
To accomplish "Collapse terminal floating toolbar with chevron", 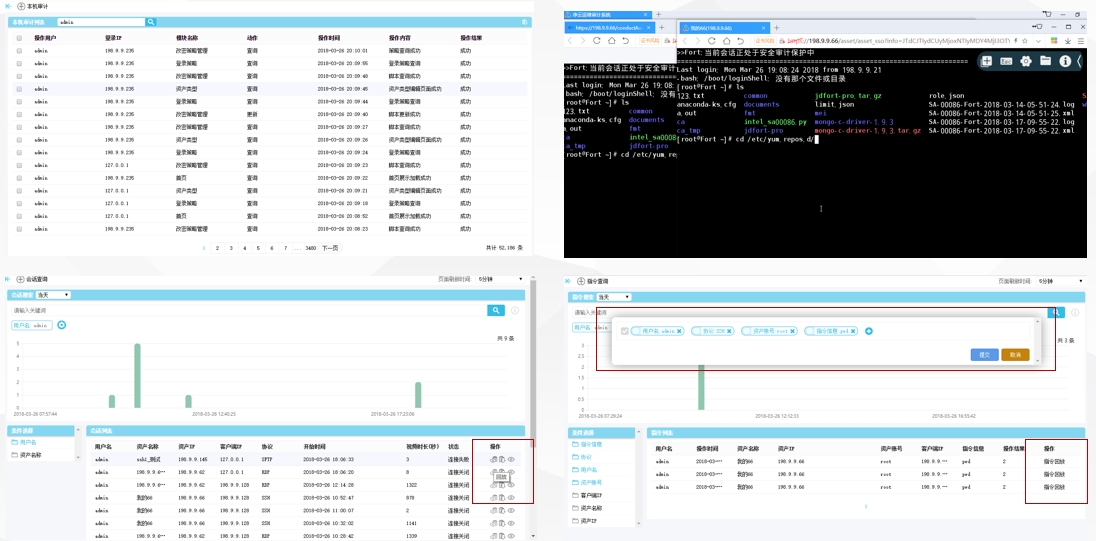I will pyautogui.click(x=1079, y=62).
